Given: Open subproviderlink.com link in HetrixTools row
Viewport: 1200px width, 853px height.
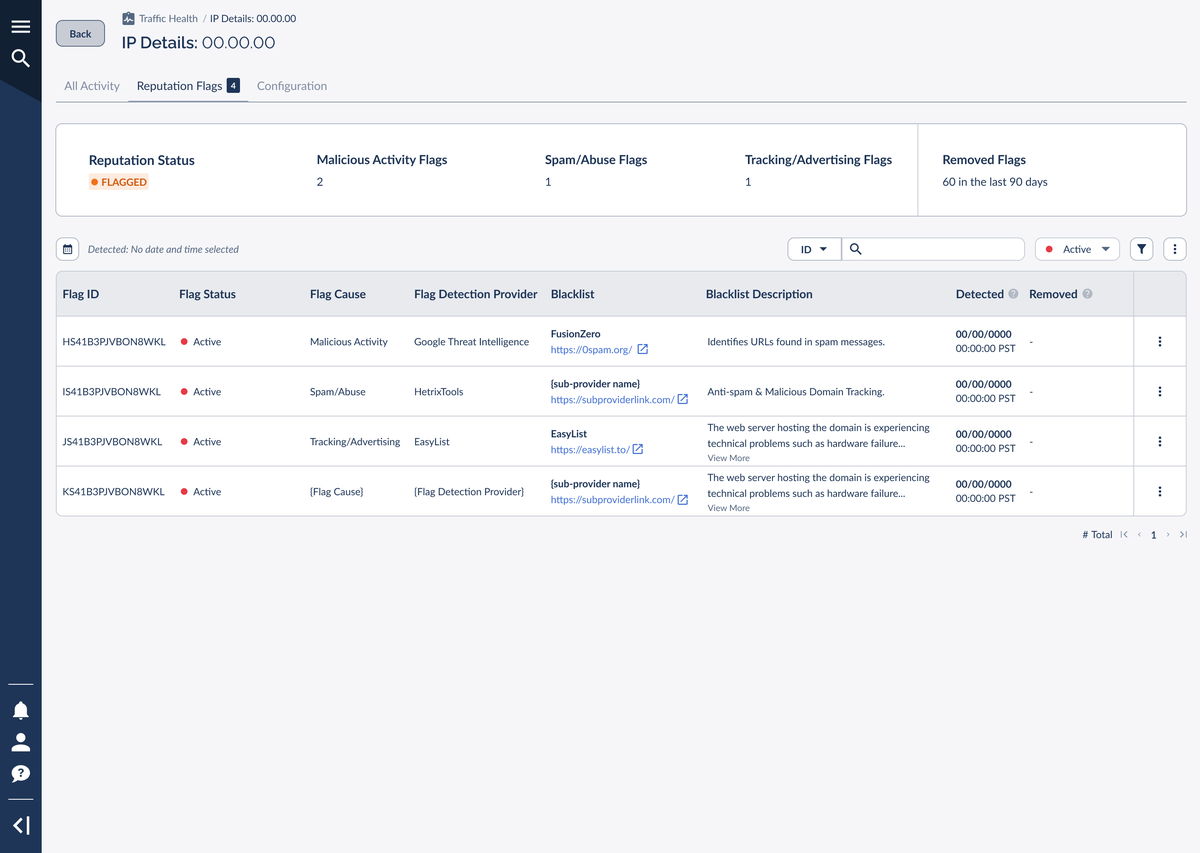Looking at the screenshot, I should pos(612,399).
